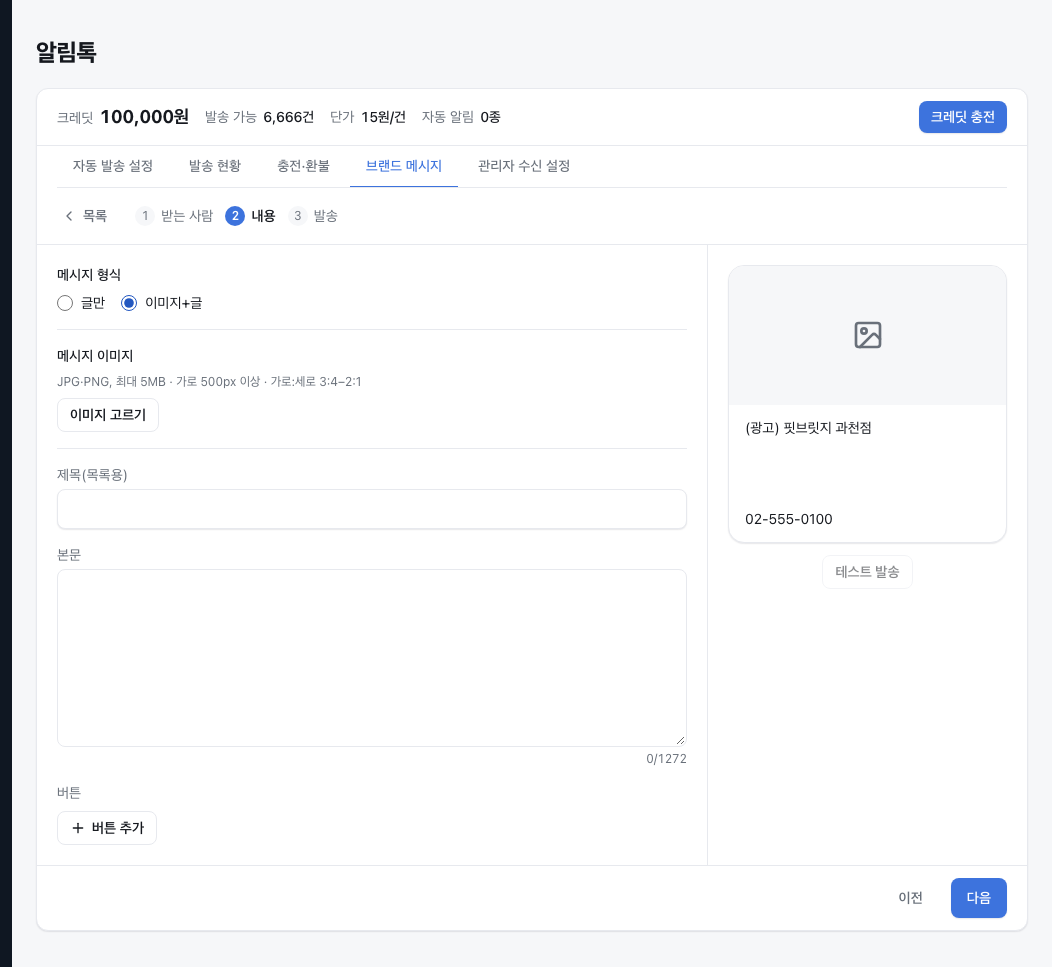
Task: Click the 메시지 이미지 label
Action: pyautogui.click(x=95, y=356)
